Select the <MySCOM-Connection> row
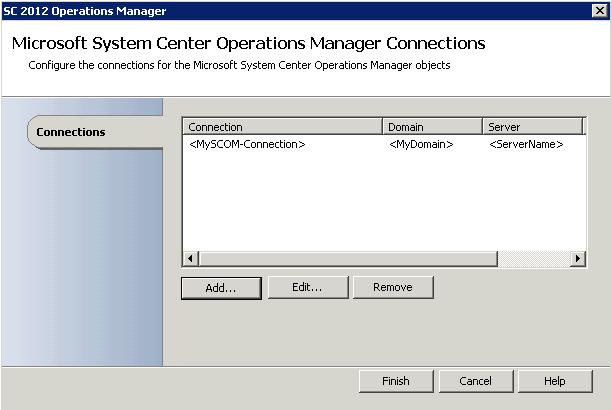 pos(384,145)
